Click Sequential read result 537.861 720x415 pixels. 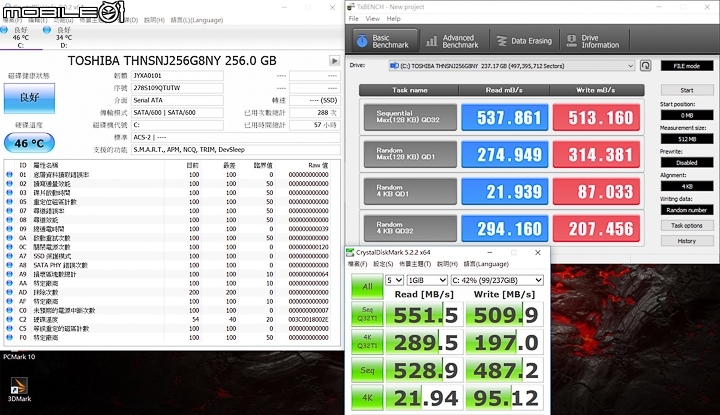pyautogui.click(x=505, y=118)
